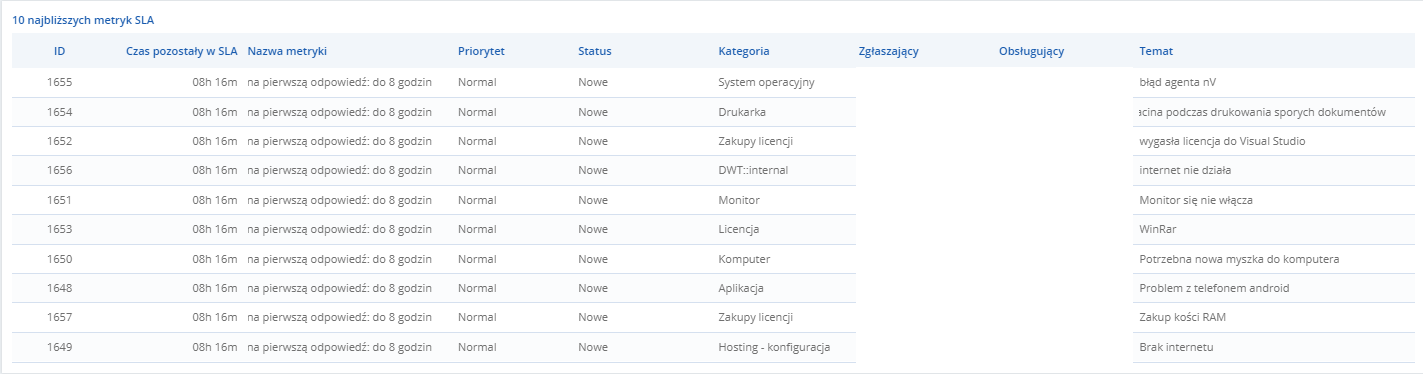The width and height of the screenshot is (1423, 374).
Task: Select ticket ID 1649
Action: tap(59, 347)
